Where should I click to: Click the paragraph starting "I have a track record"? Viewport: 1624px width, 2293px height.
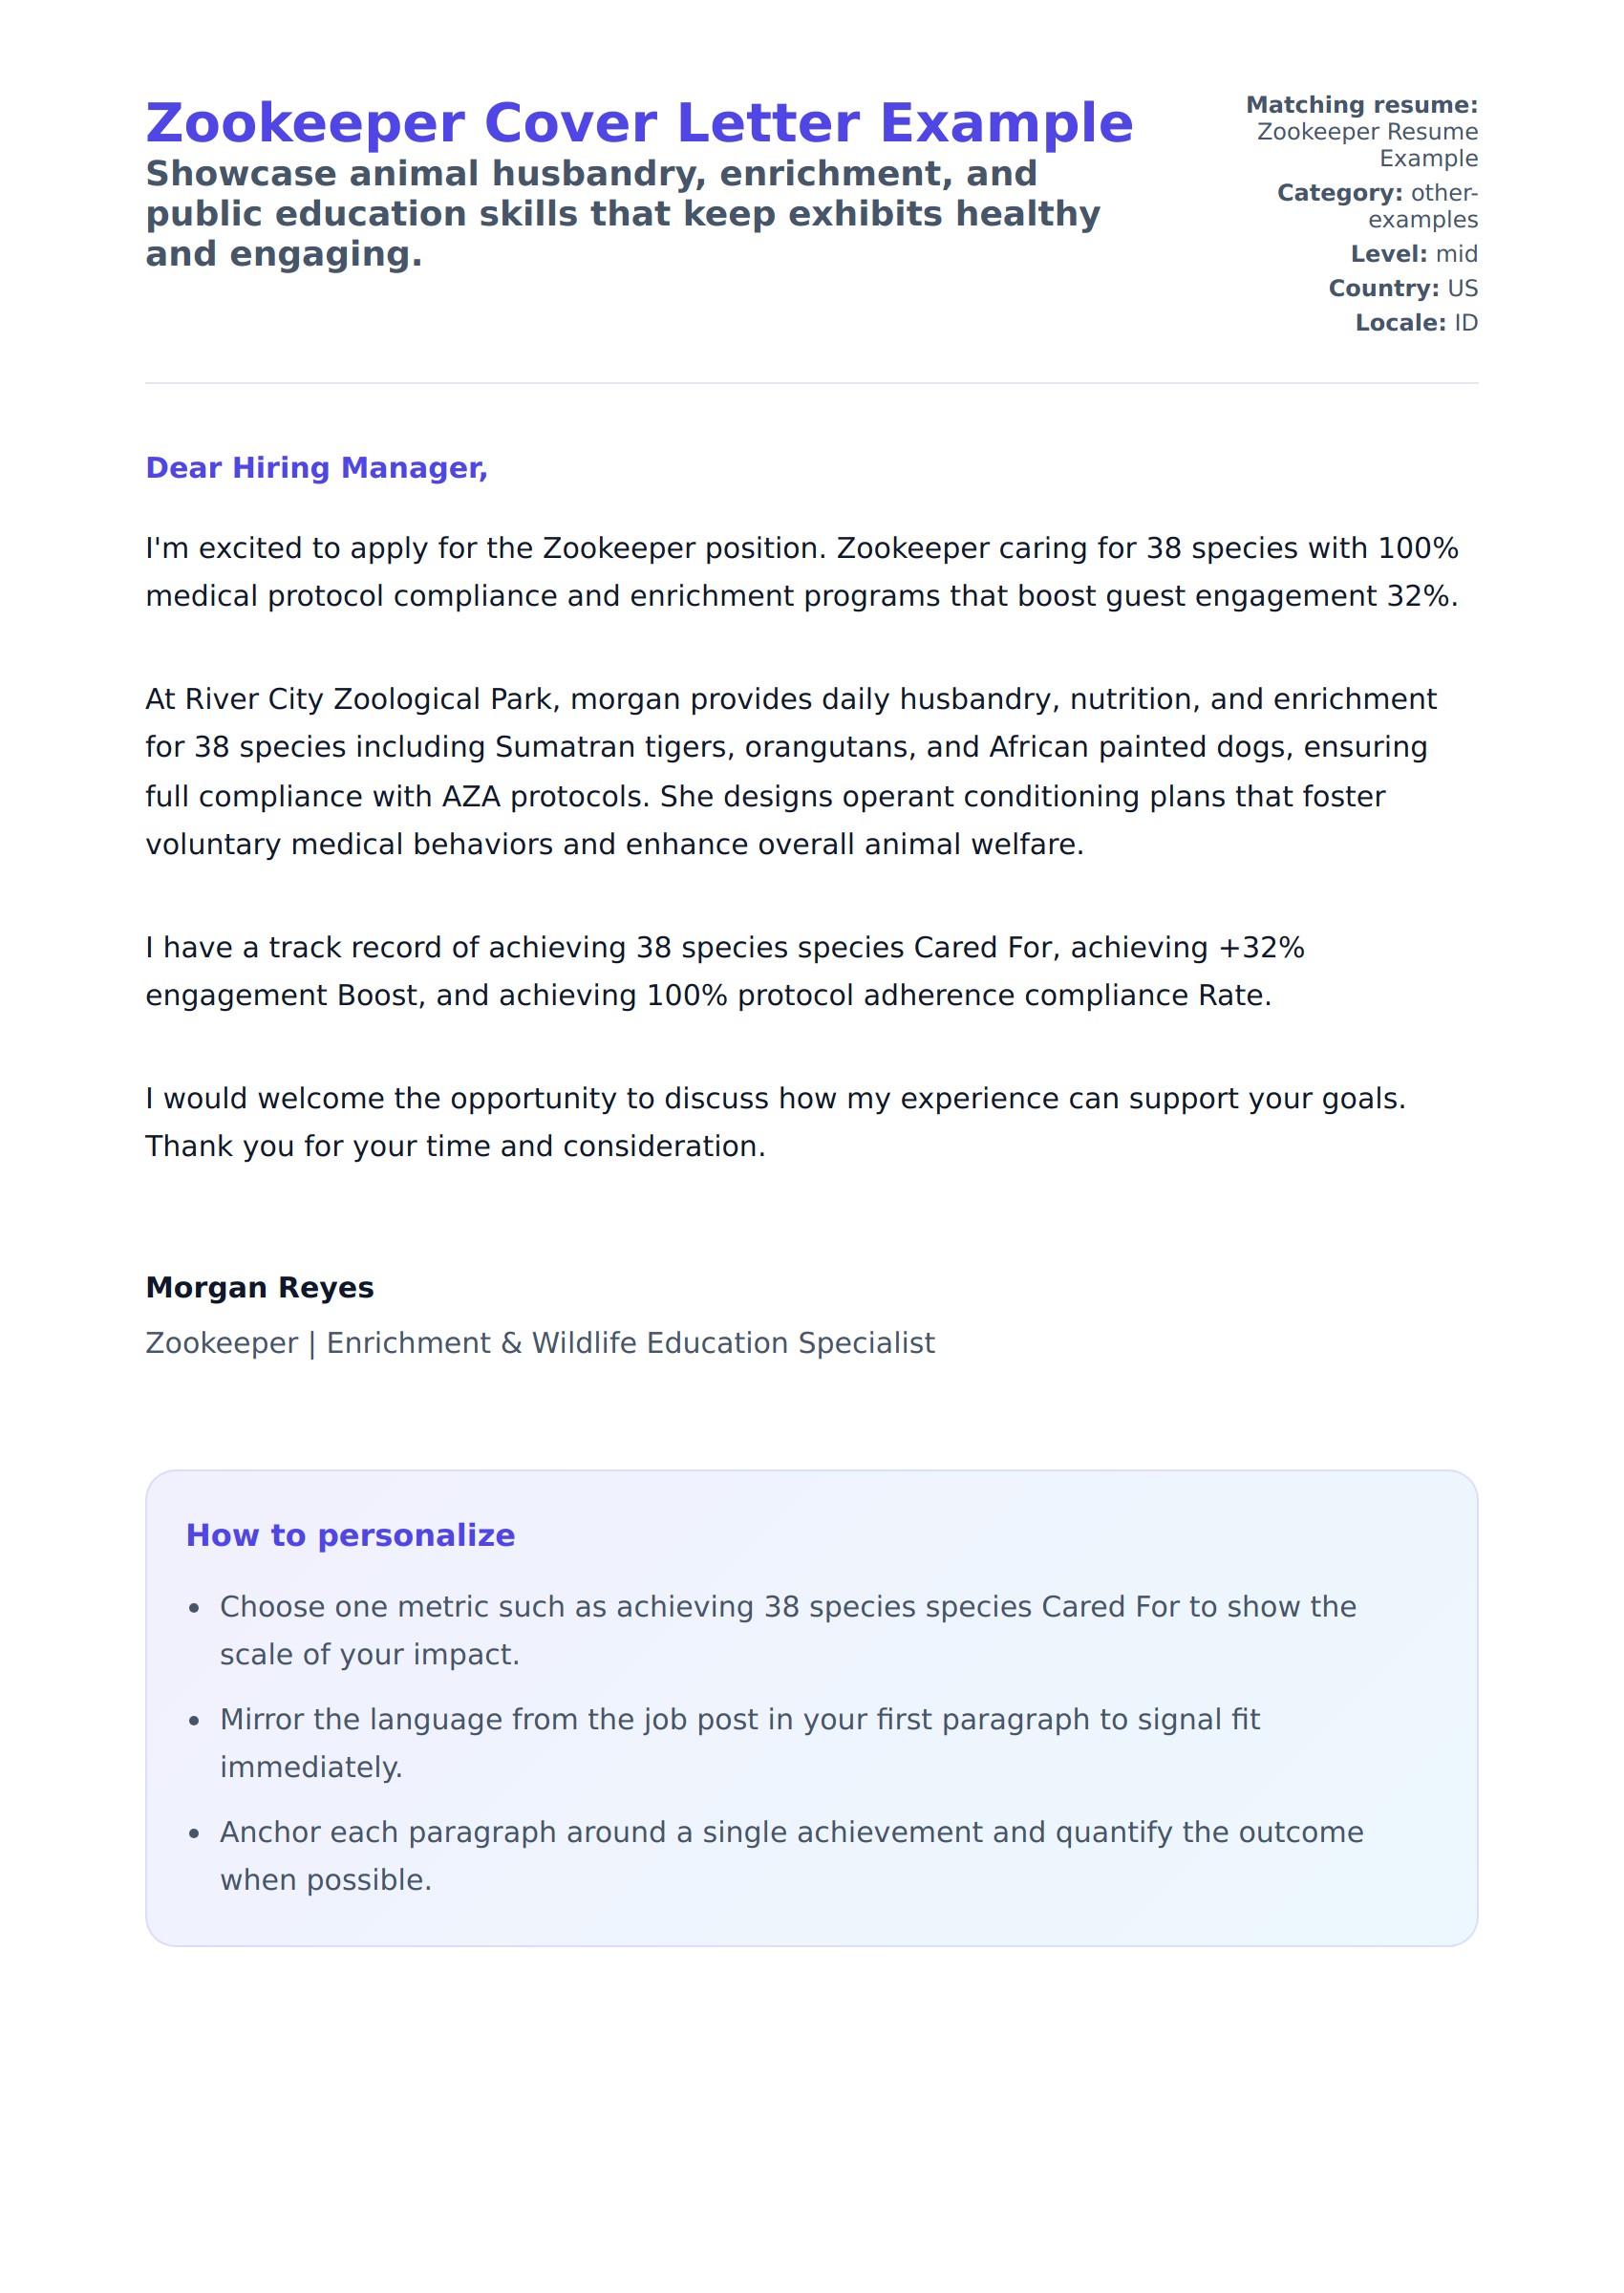tap(724, 971)
